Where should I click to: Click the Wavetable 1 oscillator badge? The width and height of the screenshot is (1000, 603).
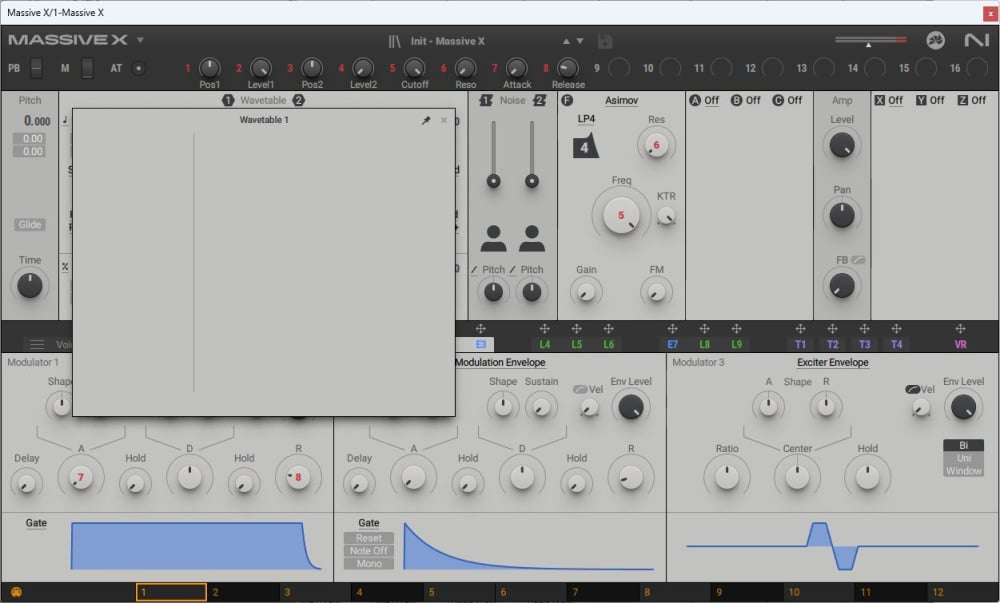click(228, 100)
